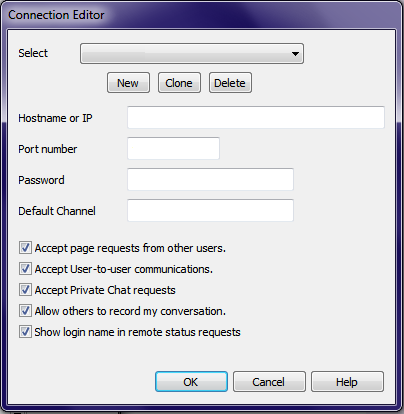Focus the Hostname or IP field
Viewport: 404px width, 414px height.
pyautogui.click(x=256, y=117)
